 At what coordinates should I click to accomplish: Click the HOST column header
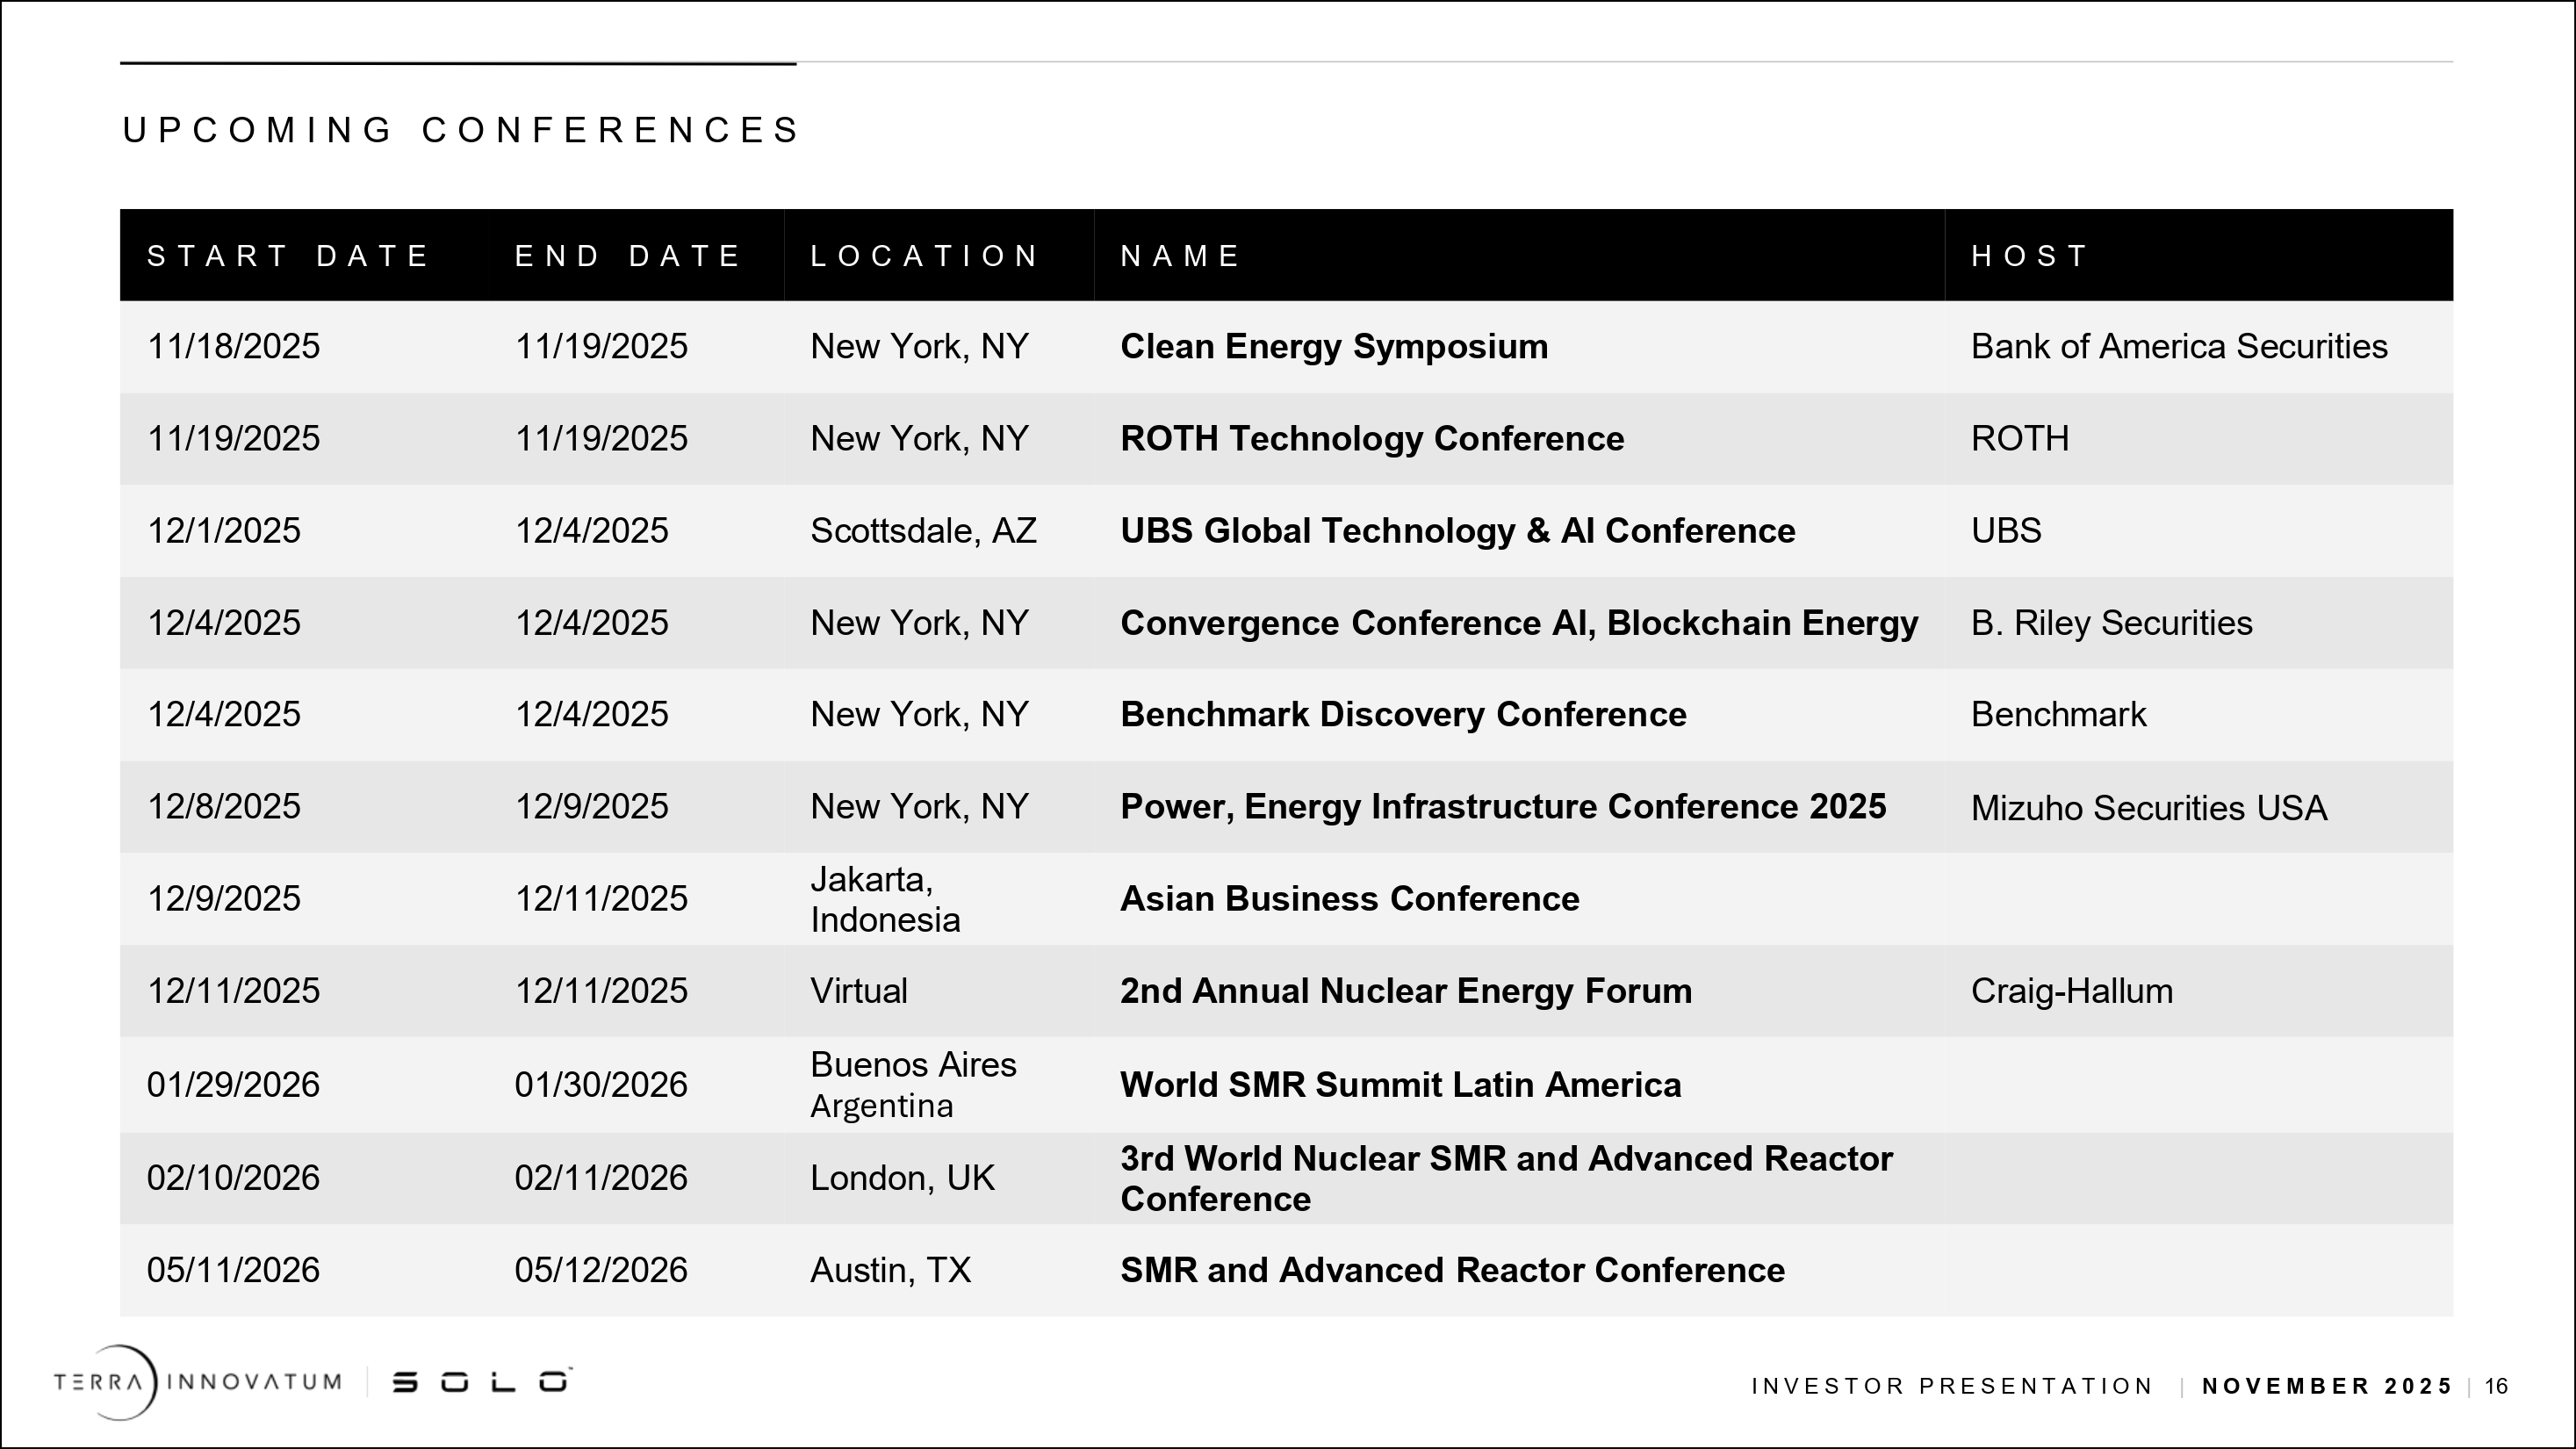(2029, 256)
